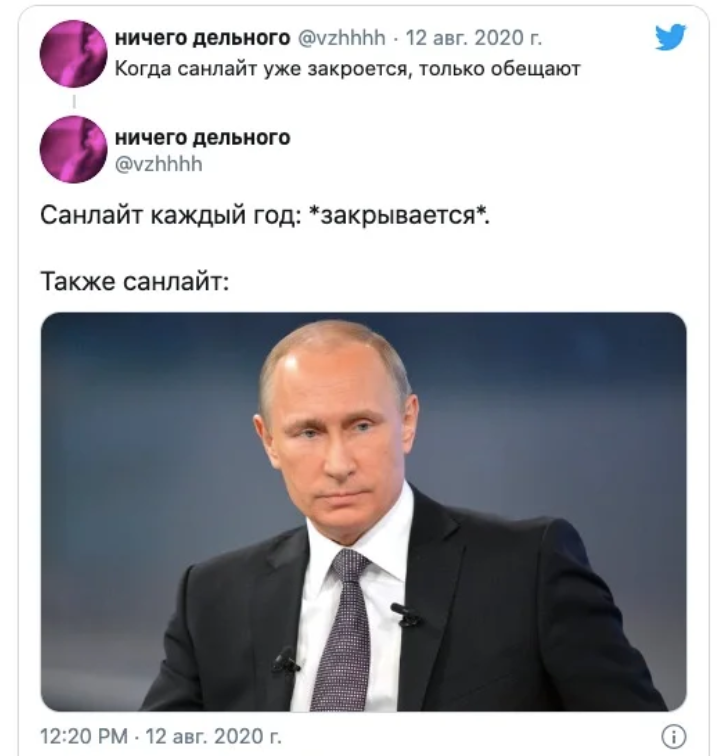Open the tweet info icon
The image size is (720, 756).
coord(673,736)
